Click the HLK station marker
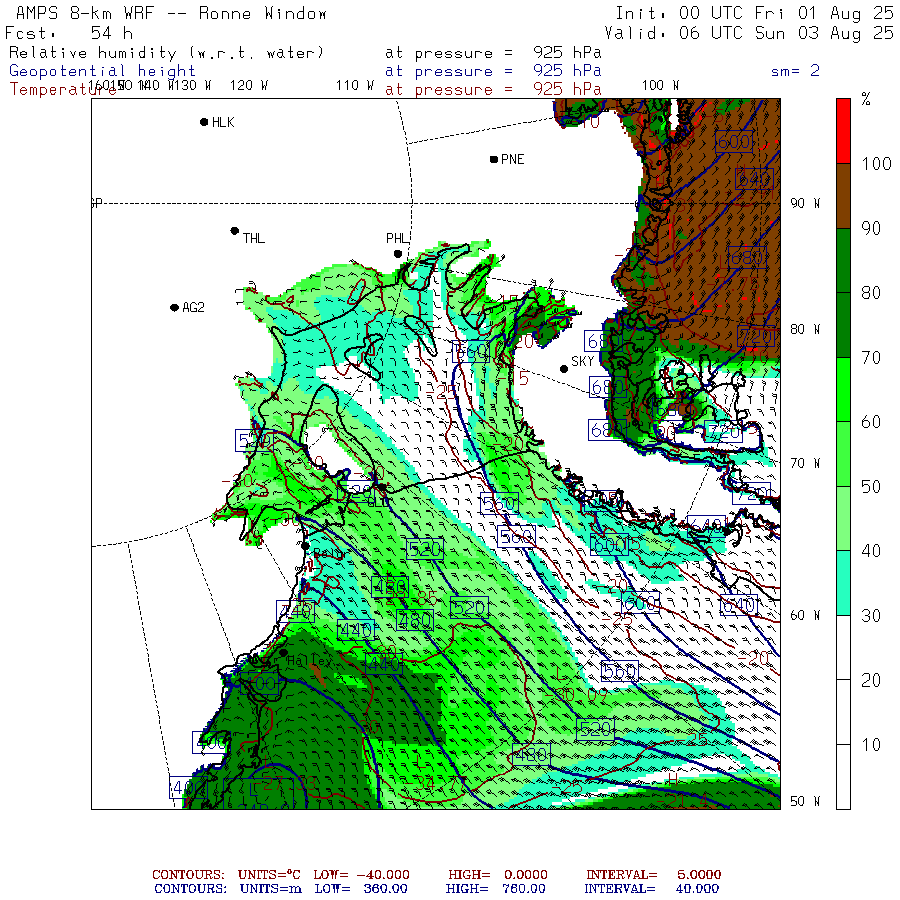The image size is (900, 900). coord(204,122)
